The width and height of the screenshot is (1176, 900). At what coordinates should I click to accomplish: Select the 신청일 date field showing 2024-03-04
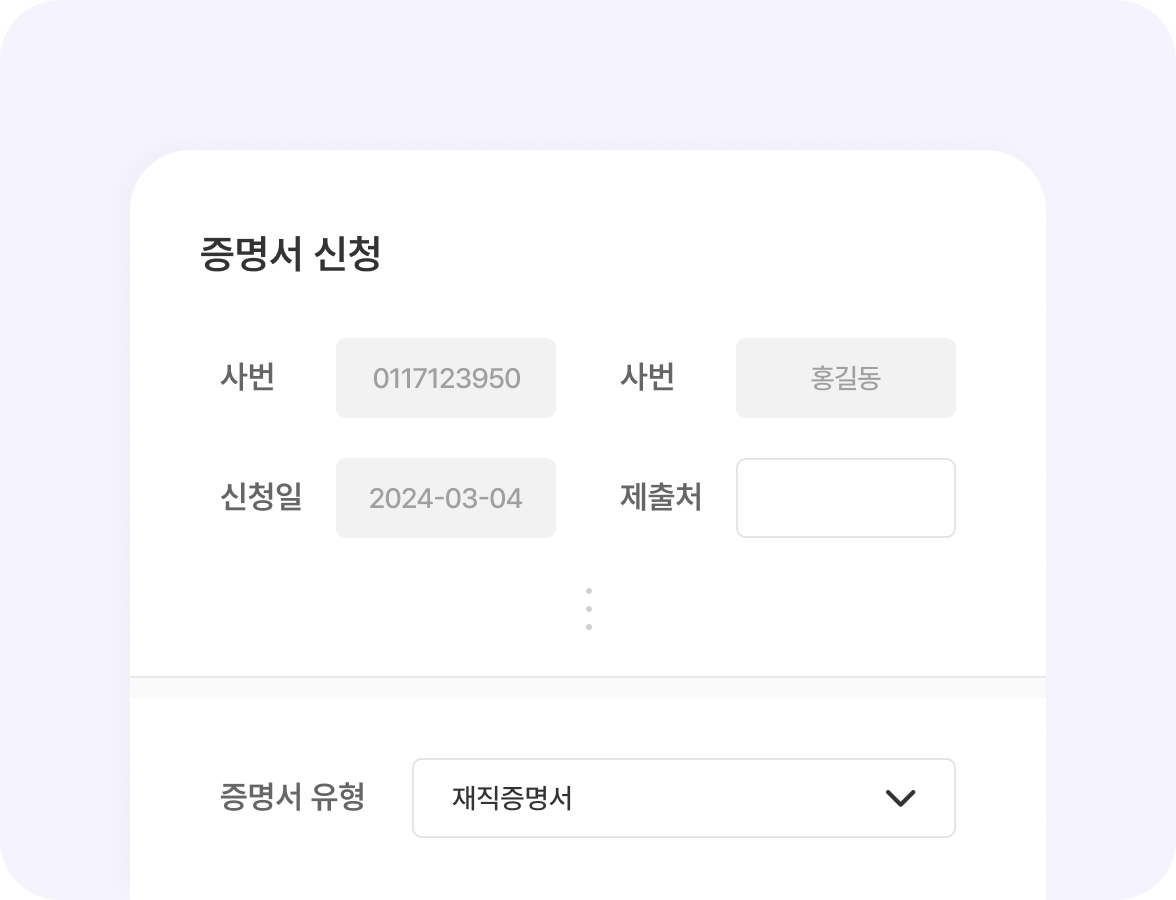click(446, 498)
